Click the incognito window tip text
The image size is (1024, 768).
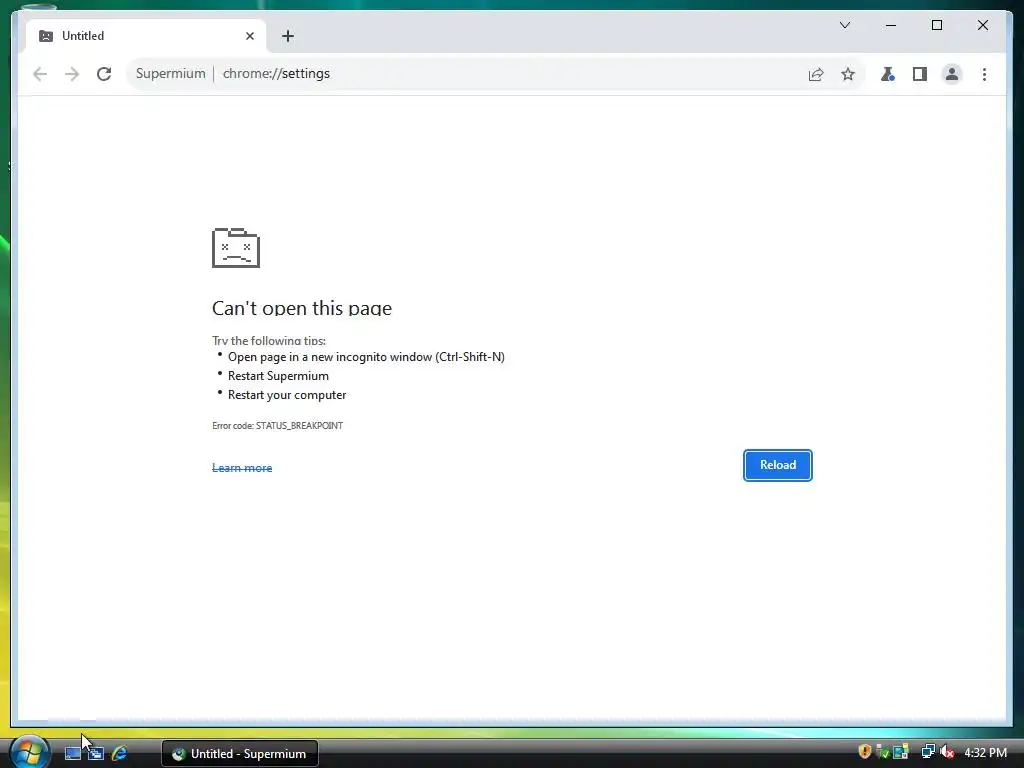tap(366, 357)
